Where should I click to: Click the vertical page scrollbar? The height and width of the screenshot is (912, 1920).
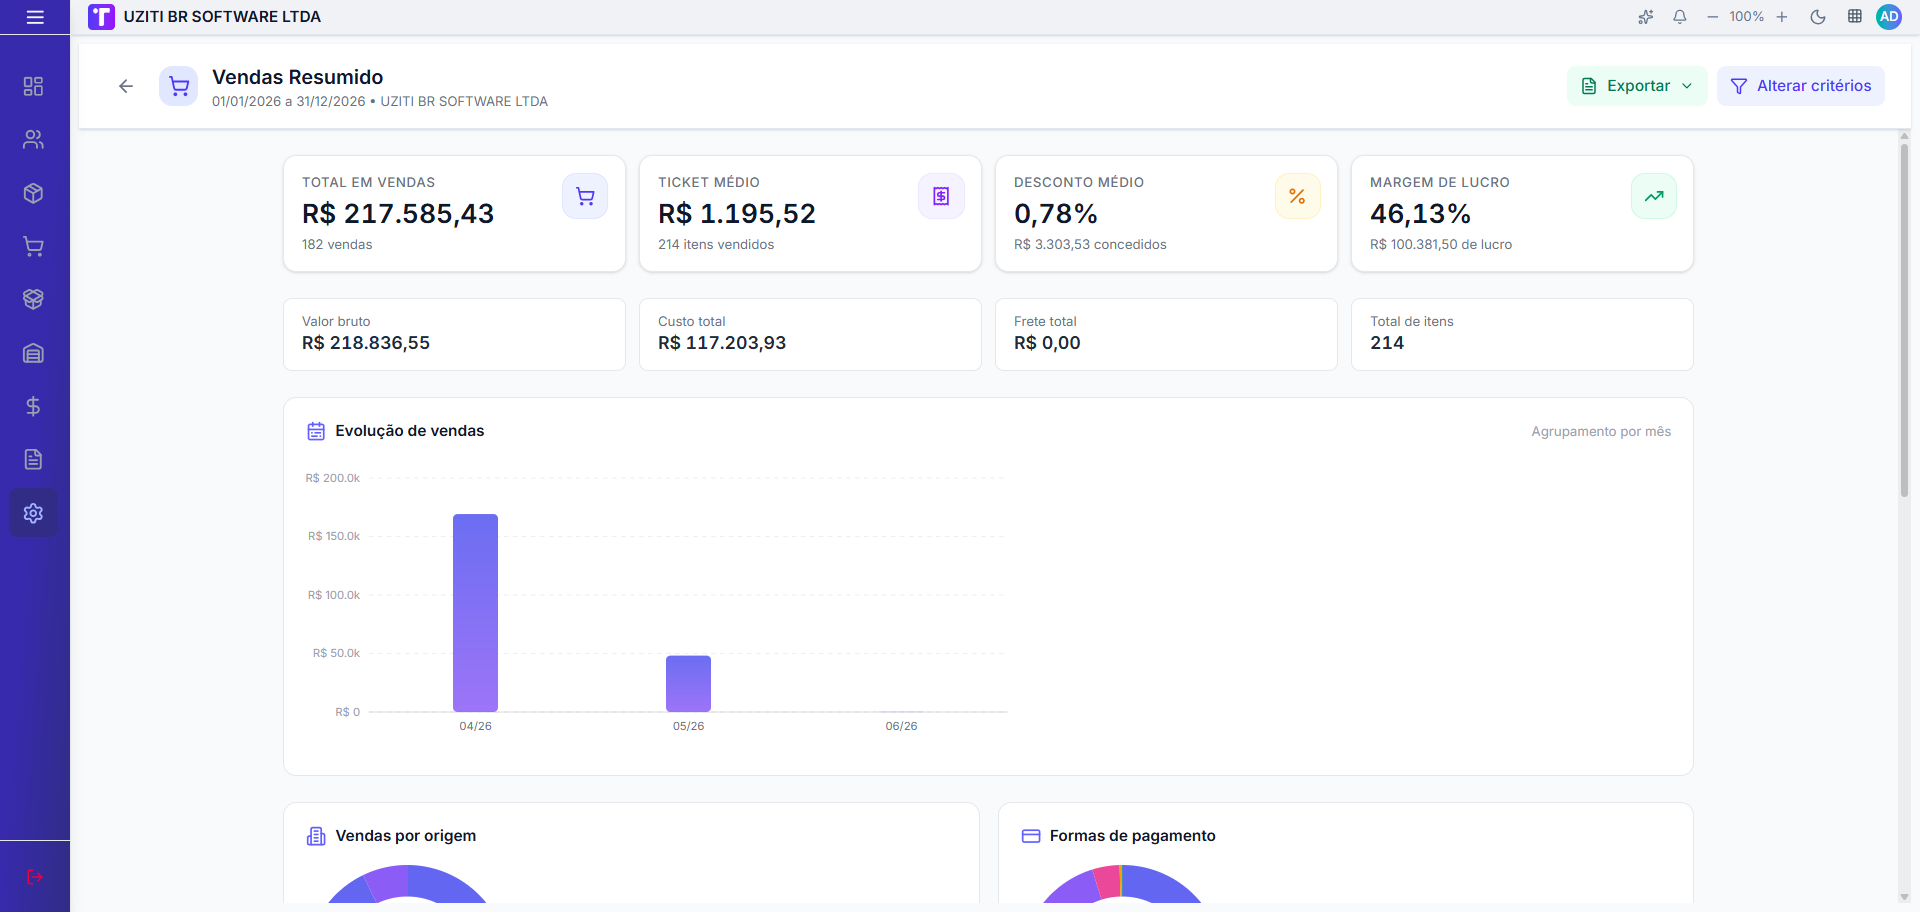1904,320
